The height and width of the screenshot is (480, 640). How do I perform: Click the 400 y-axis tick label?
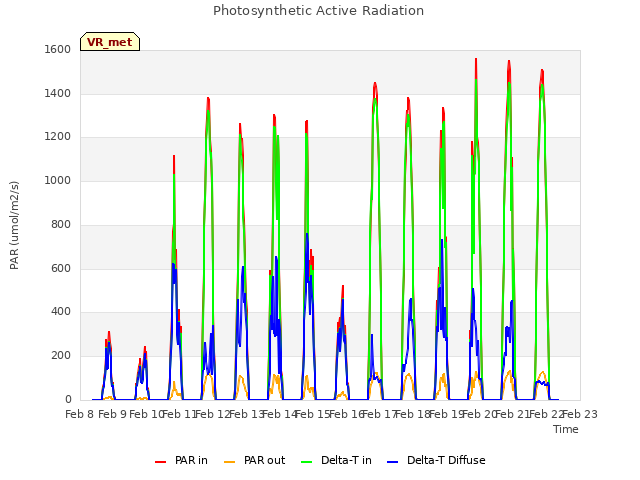click(x=61, y=312)
